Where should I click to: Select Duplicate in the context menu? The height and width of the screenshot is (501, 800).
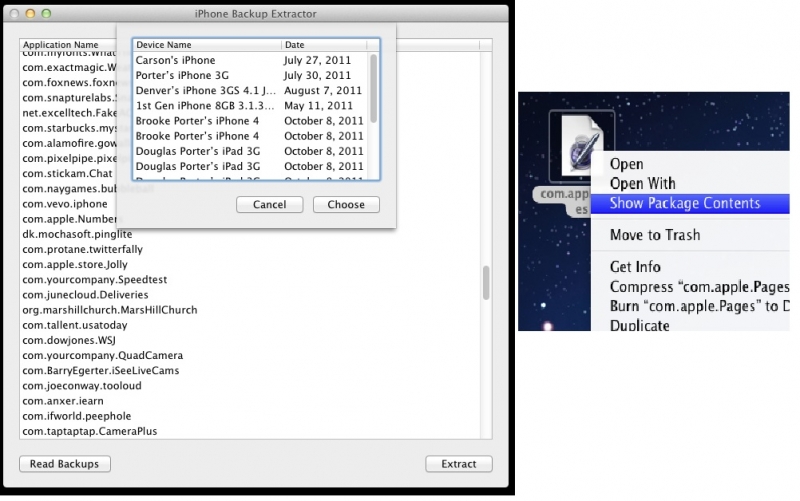(639, 325)
